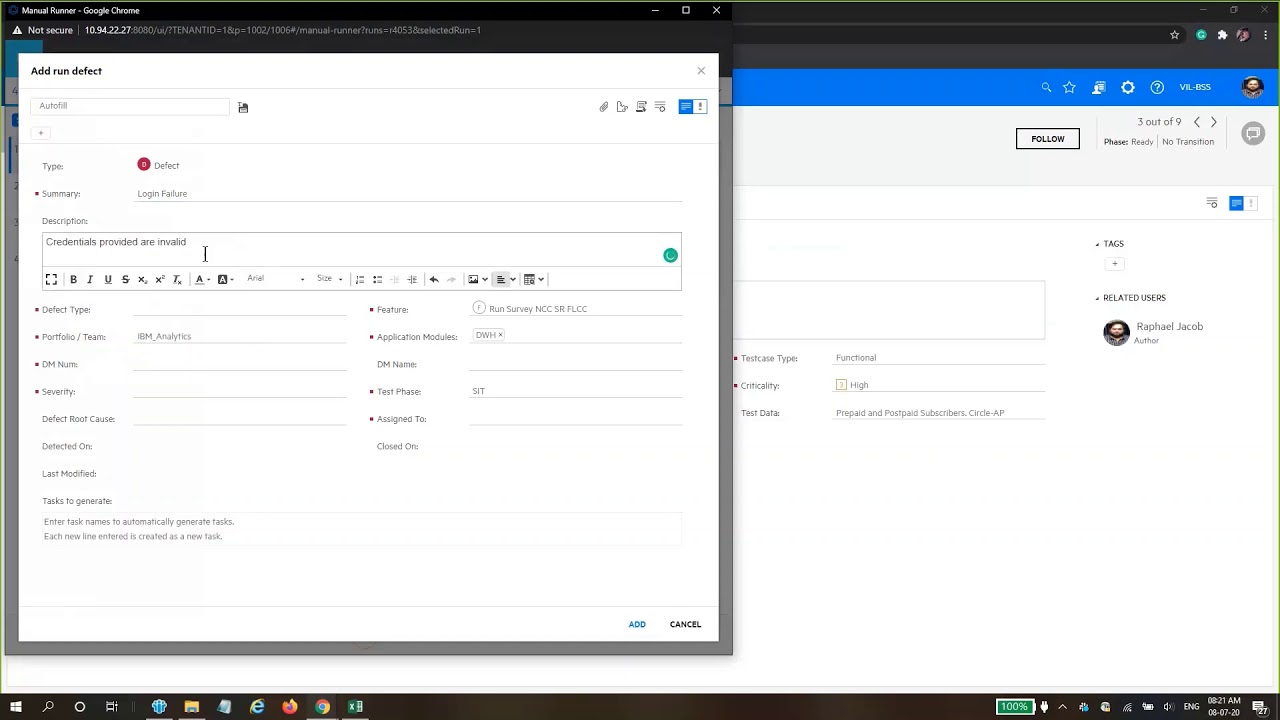Apply superscript formatting
The image size is (1280, 720).
[159, 279]
